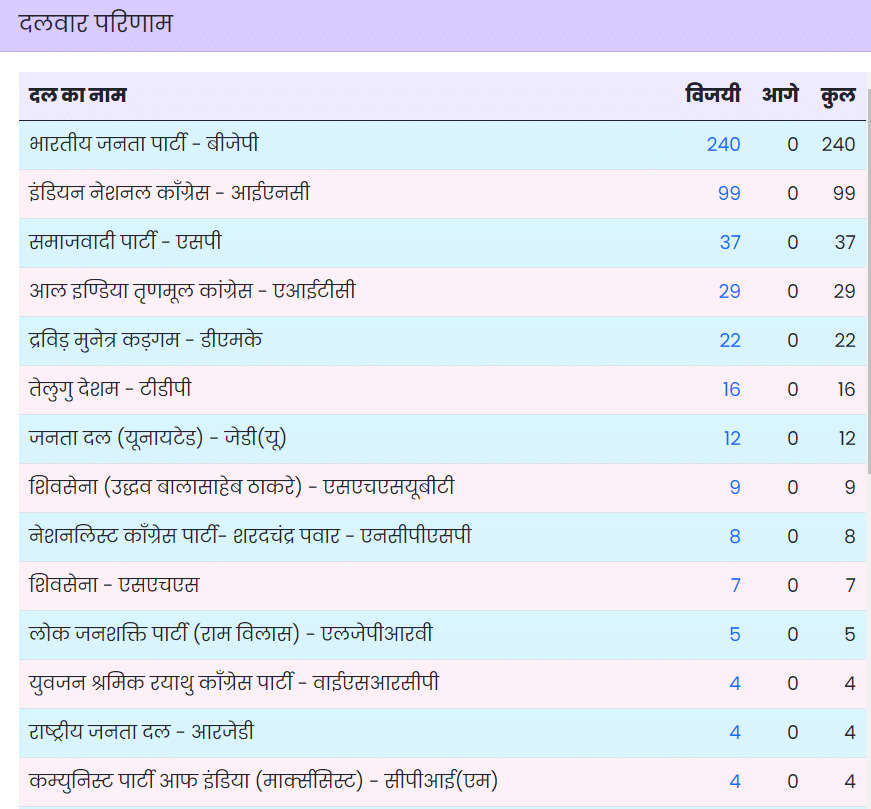Select the कुल column header
871x809 pixels.
pos(838,95)
